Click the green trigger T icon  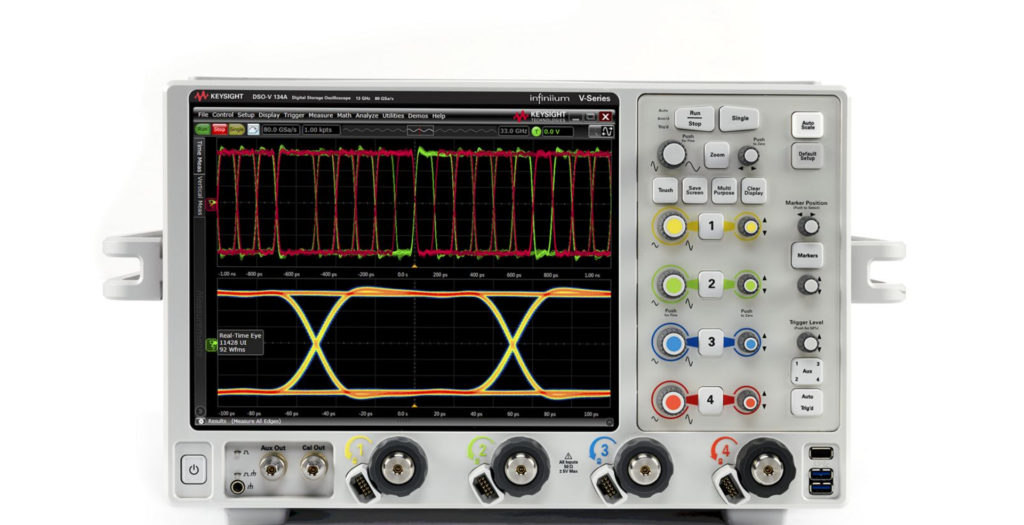click(536, 130)
